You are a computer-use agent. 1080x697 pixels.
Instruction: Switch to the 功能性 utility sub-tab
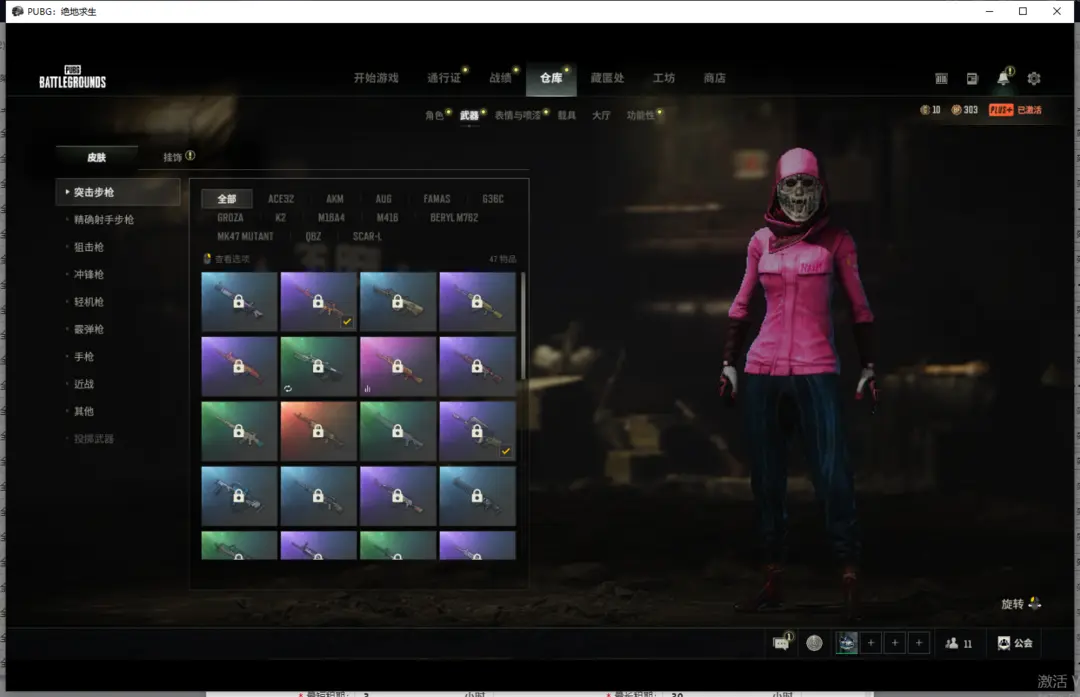coord(641,115)
